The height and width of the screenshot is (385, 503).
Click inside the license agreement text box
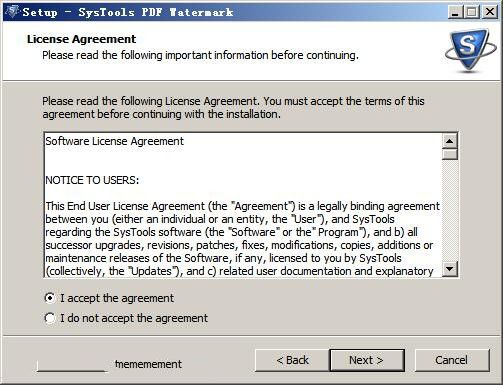pyautogui.click(x=243, y=205)
